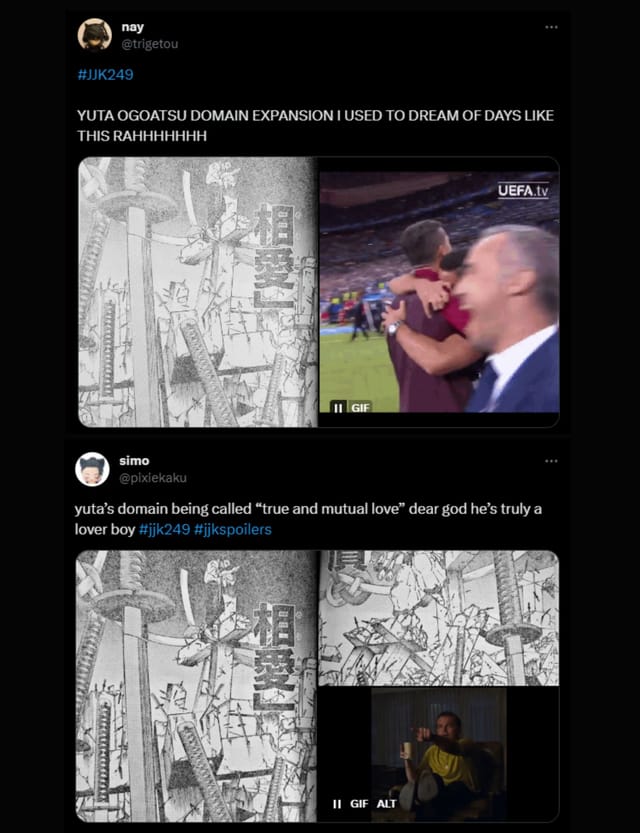
Task: Open nay's profile avatar
Action: (x=95, y=35)
